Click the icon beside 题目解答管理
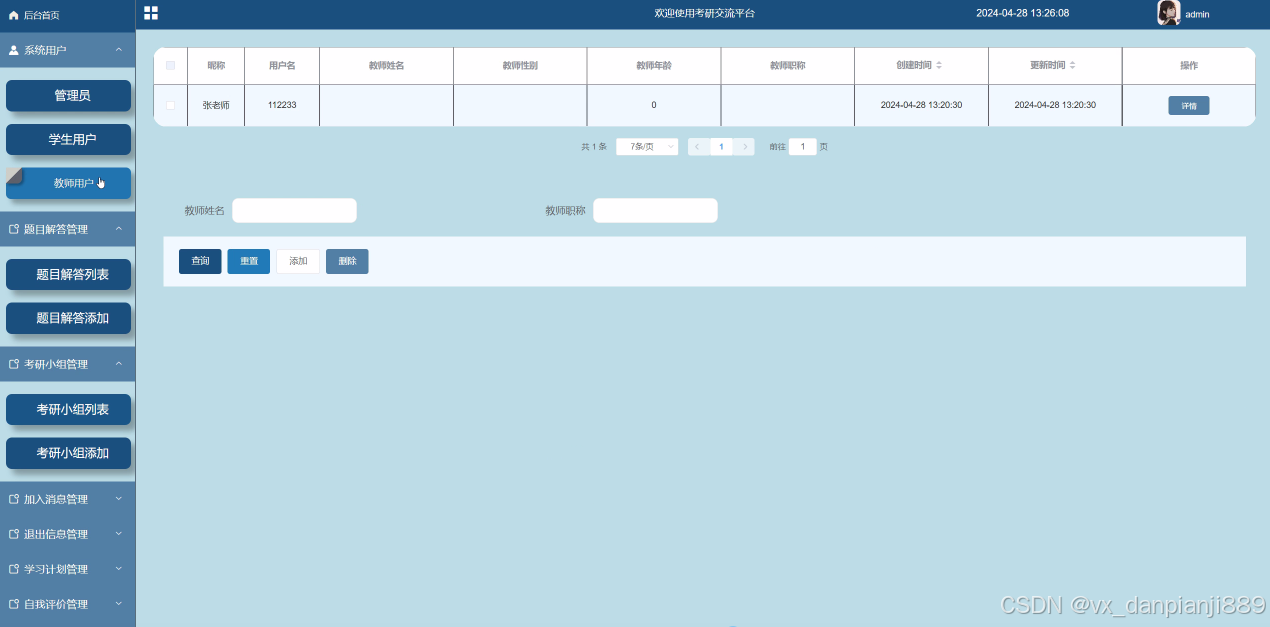This screenshot has width=1270, height=627. (14, 229)
